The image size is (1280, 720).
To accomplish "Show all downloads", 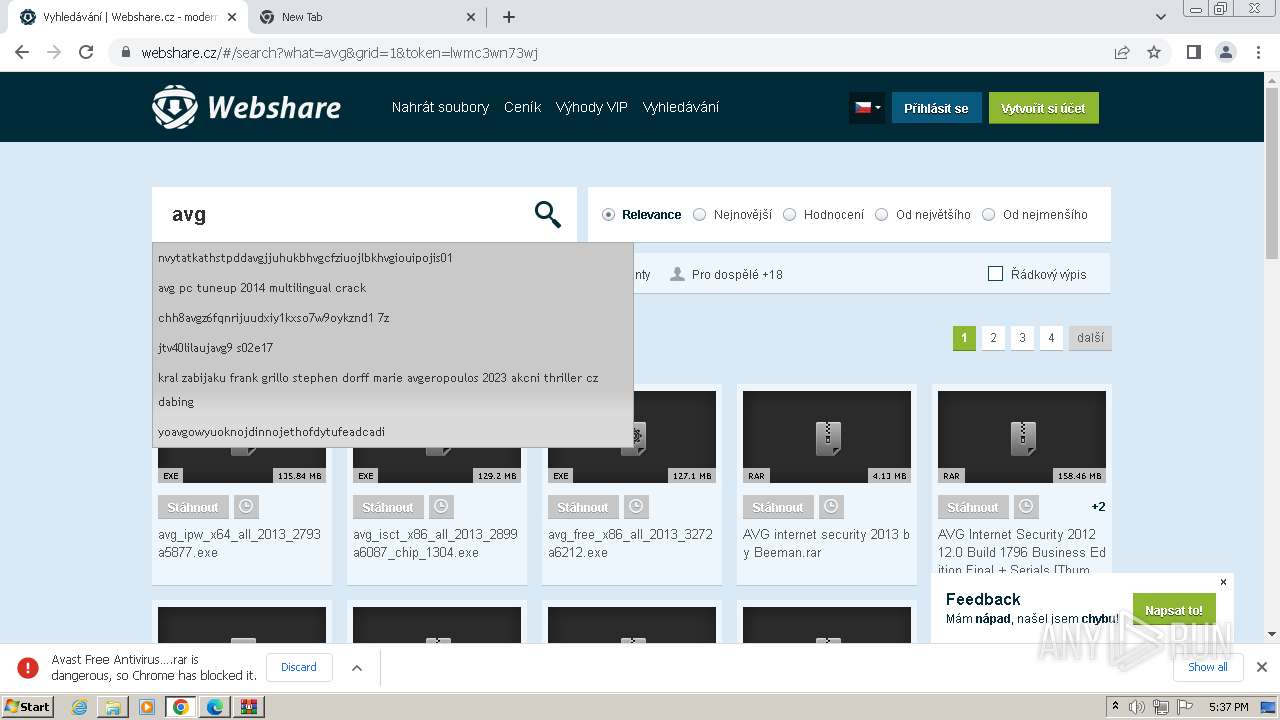I will coord(1208,667).
